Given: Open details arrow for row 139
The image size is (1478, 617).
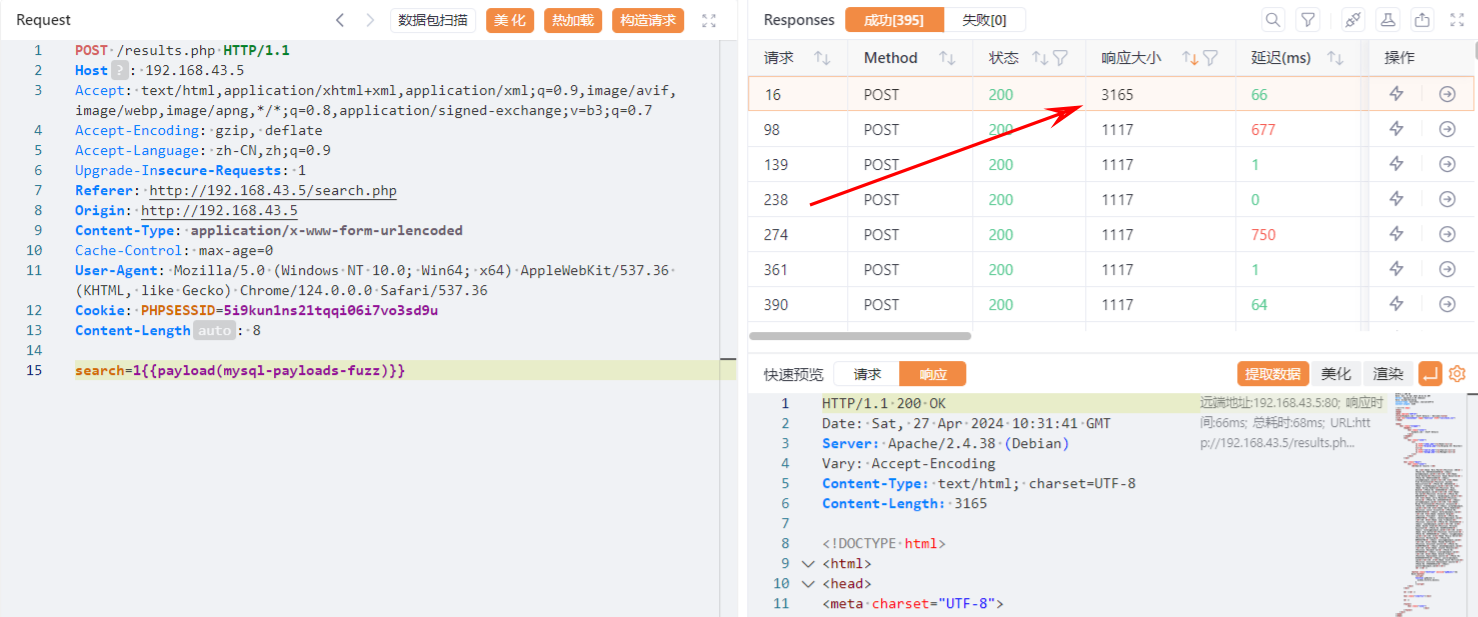Looking at the screenshot, I should coord(1447,164).
